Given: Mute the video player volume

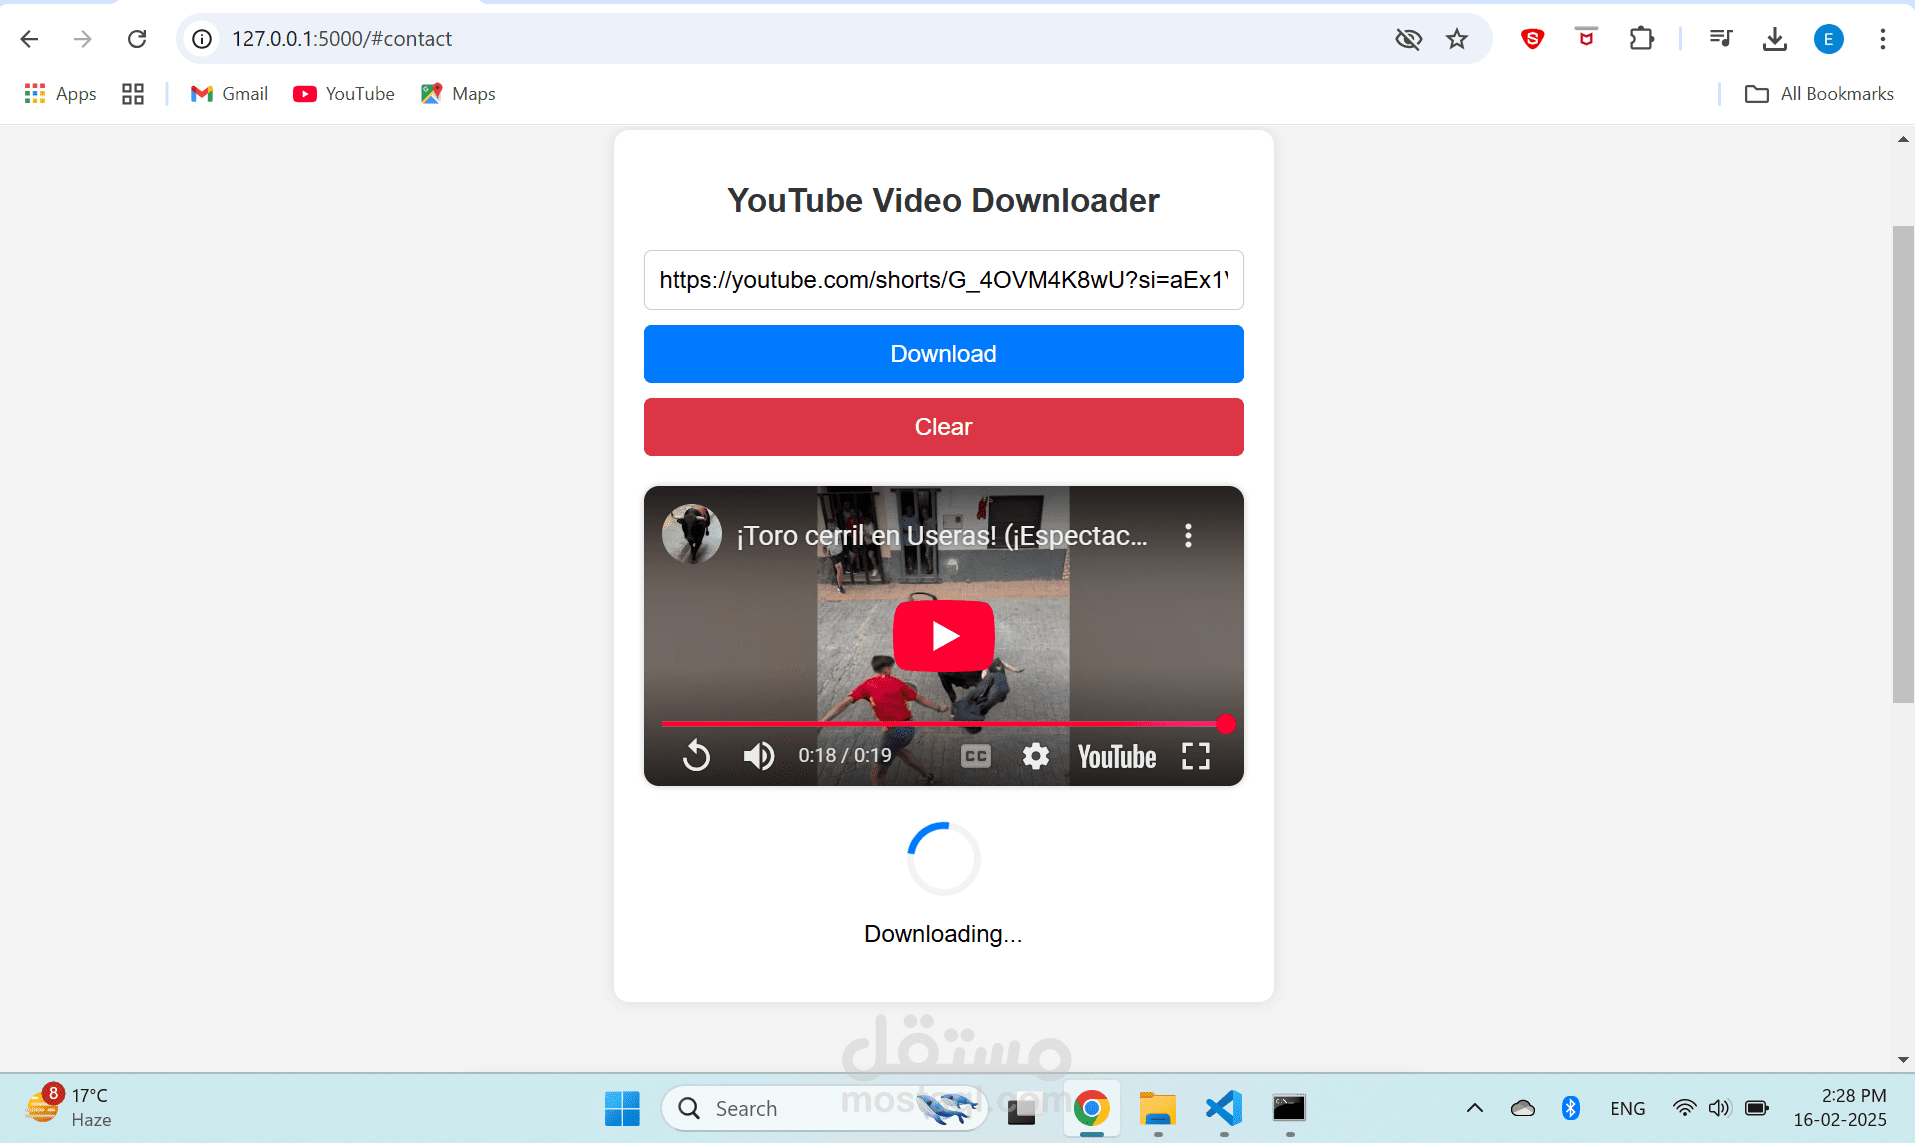Looking at the screenshot, I should (758, 756).
